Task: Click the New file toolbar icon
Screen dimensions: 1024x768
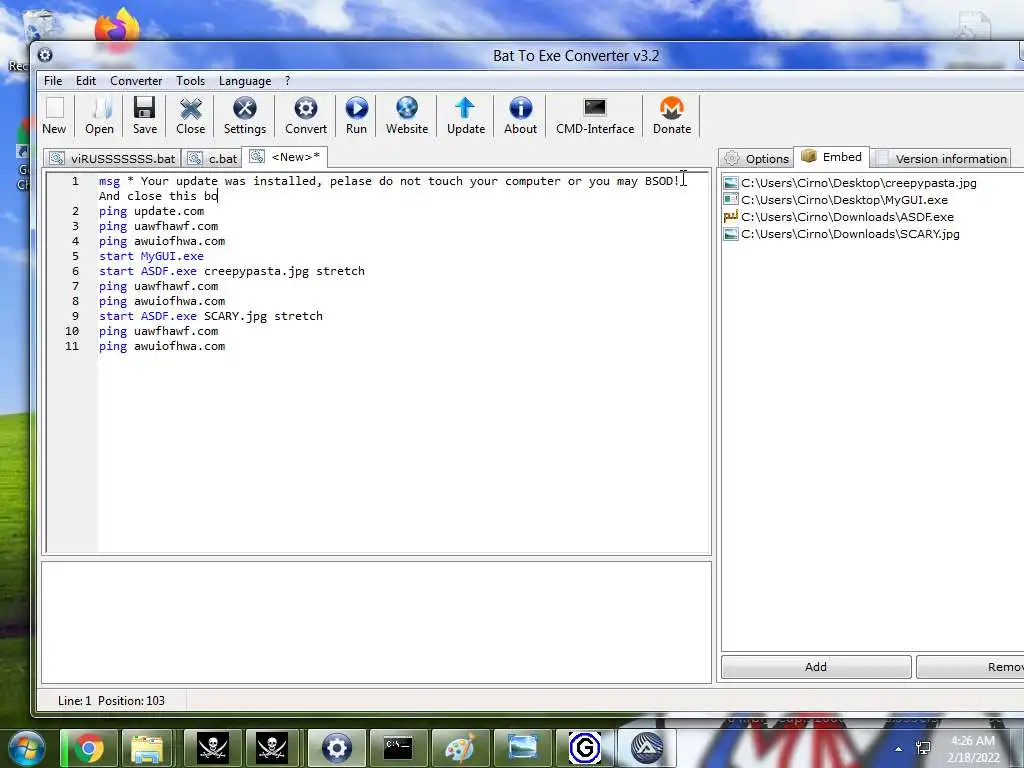Action: 54,116
